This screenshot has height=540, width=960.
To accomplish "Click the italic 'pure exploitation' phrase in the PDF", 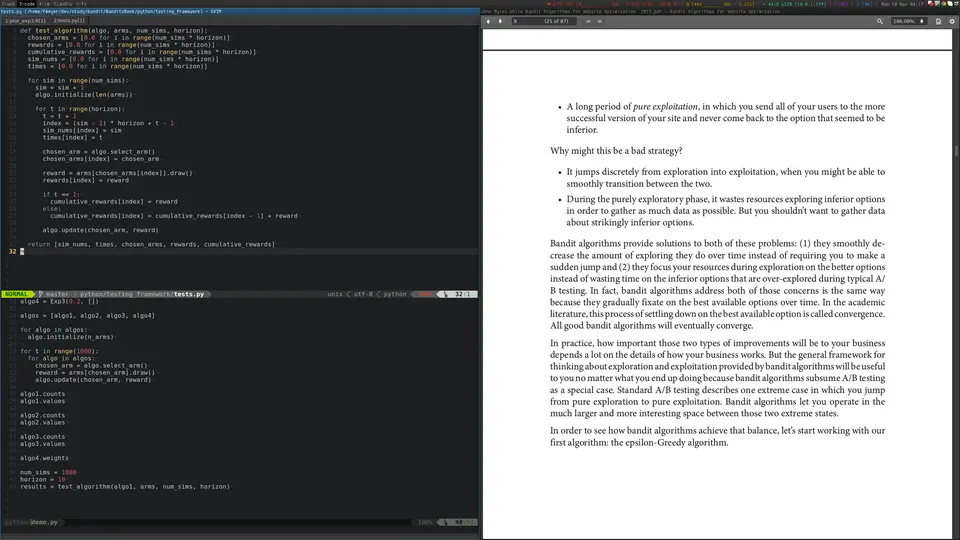I will pyautogui.click(x=665, y=107).
